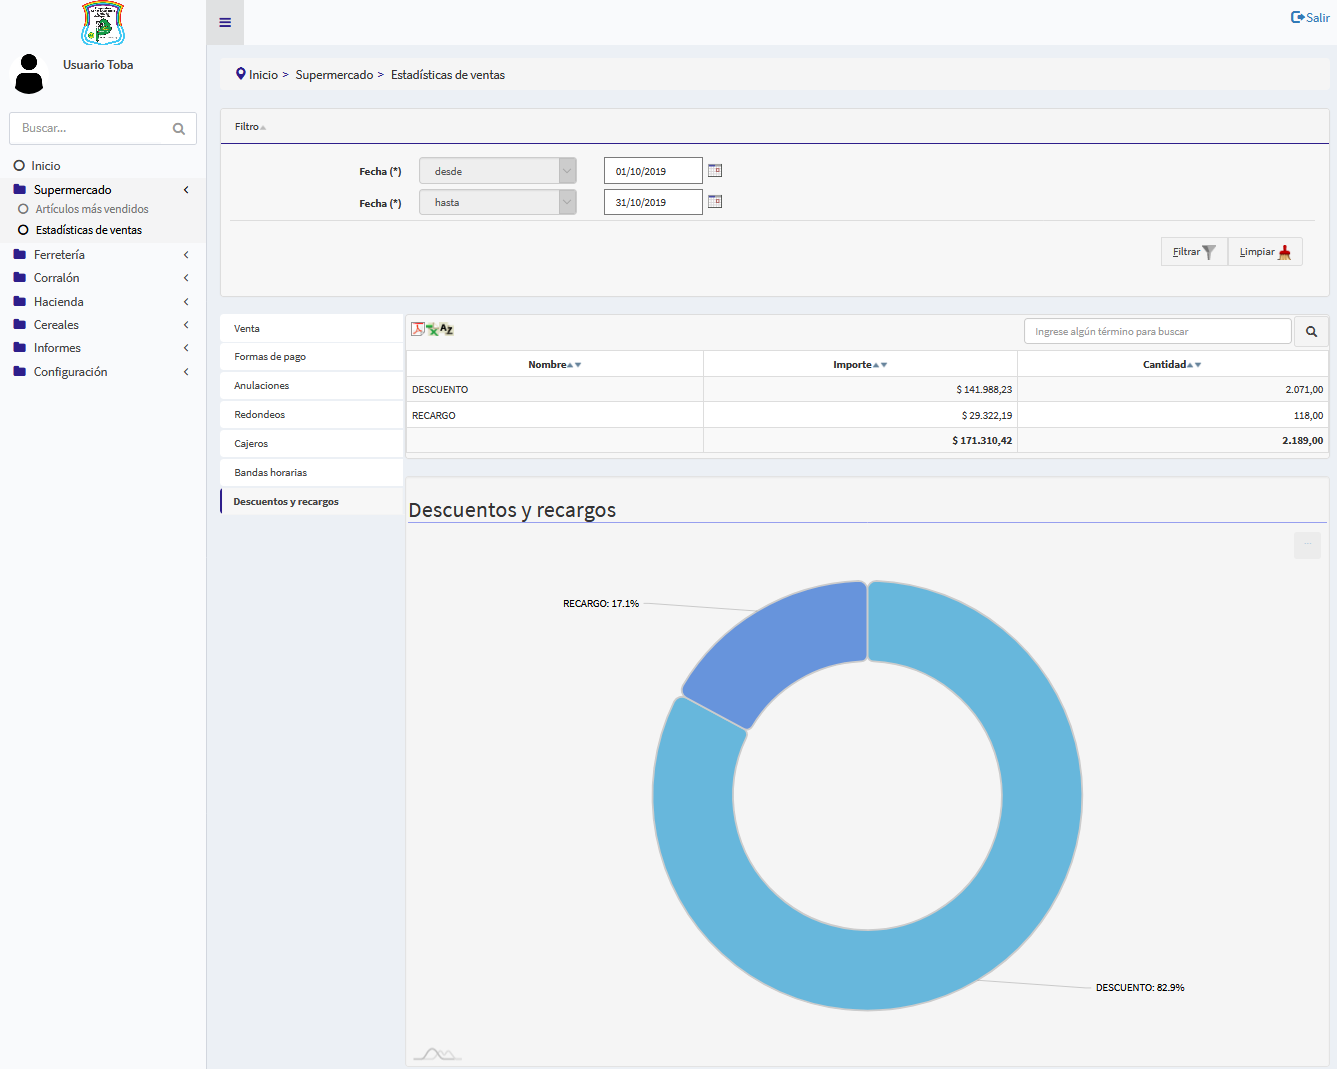Click the A-Z sort columns icon
This screenshot has height=1069, width=1337.
click(446, 329)
